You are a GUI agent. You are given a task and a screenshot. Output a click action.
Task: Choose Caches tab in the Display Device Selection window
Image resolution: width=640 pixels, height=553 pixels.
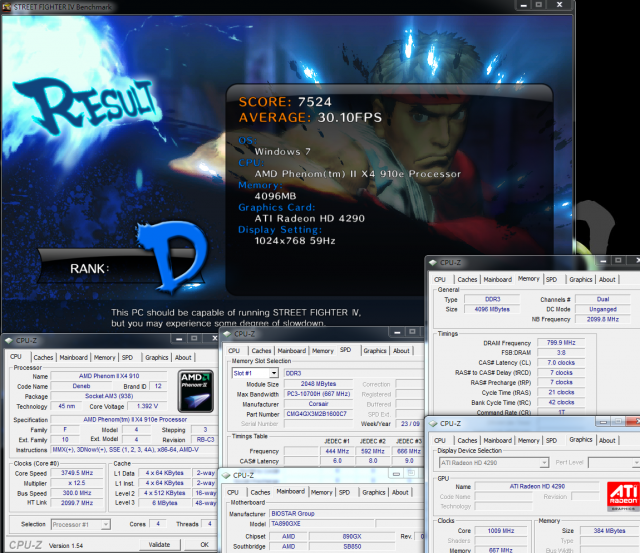pyautogui.click(x=467, y=440)
